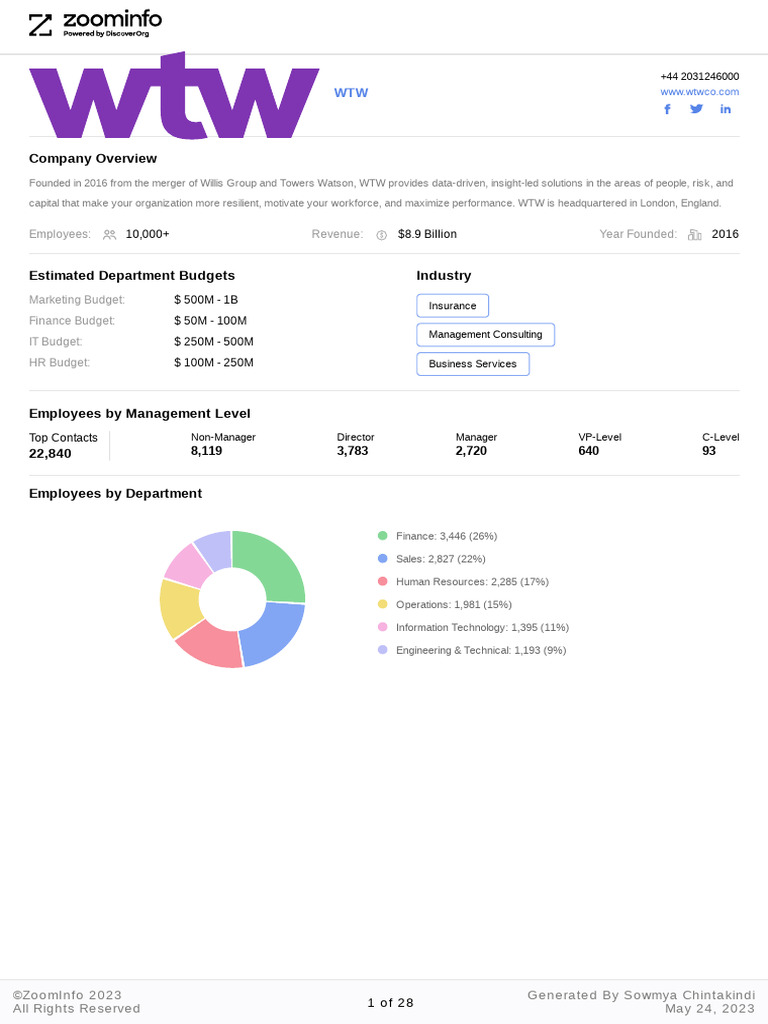Click the yellow Operations legend dot

[383, 604]
